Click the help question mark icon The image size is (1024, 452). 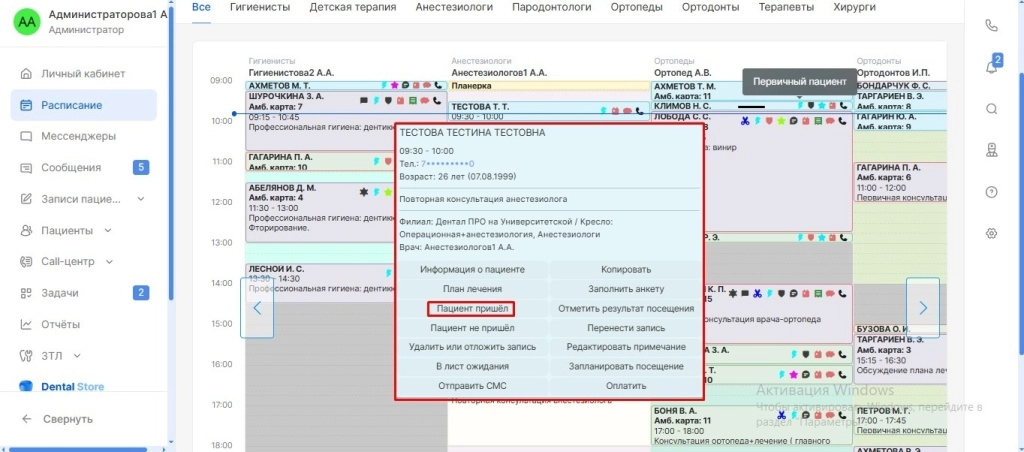(x=991, y=192)
